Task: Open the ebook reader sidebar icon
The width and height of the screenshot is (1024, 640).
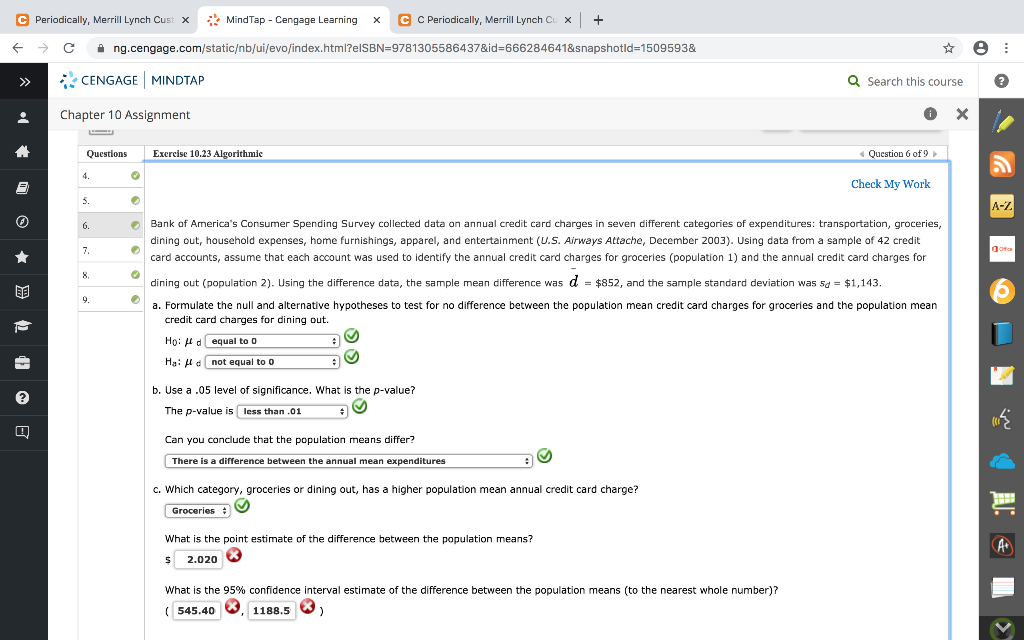Action: pyautogui.click(x=23, y=188)
